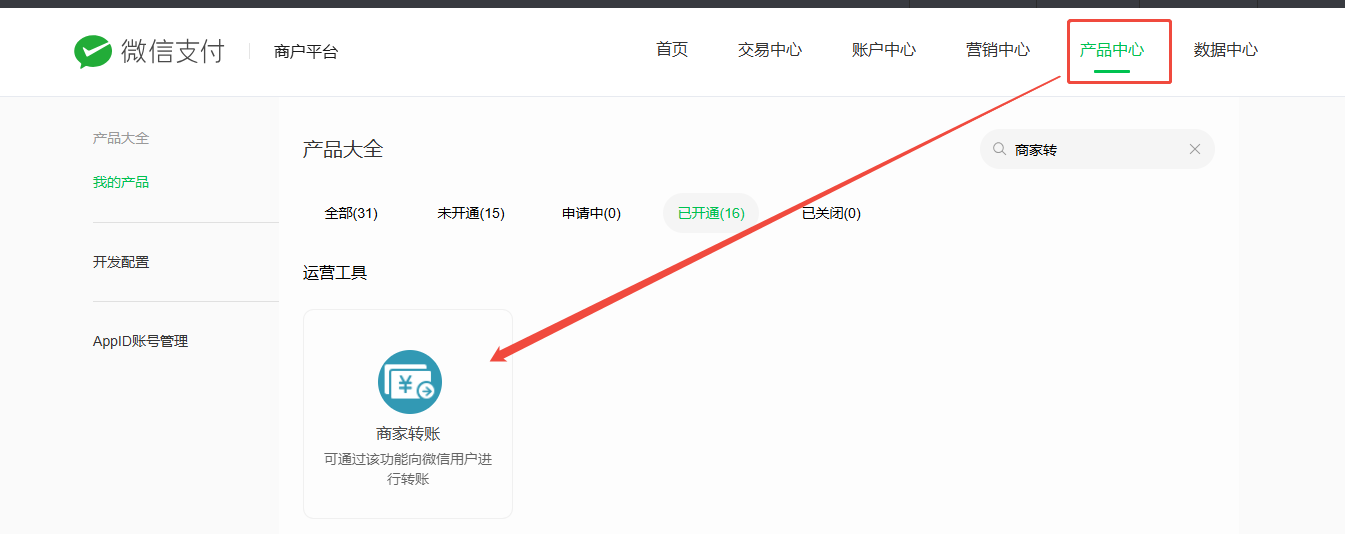The height and width of the screenshot is (534, 1345).
Task: View the 已关闭(0) products tab
Action: click(x=831, y=213)
